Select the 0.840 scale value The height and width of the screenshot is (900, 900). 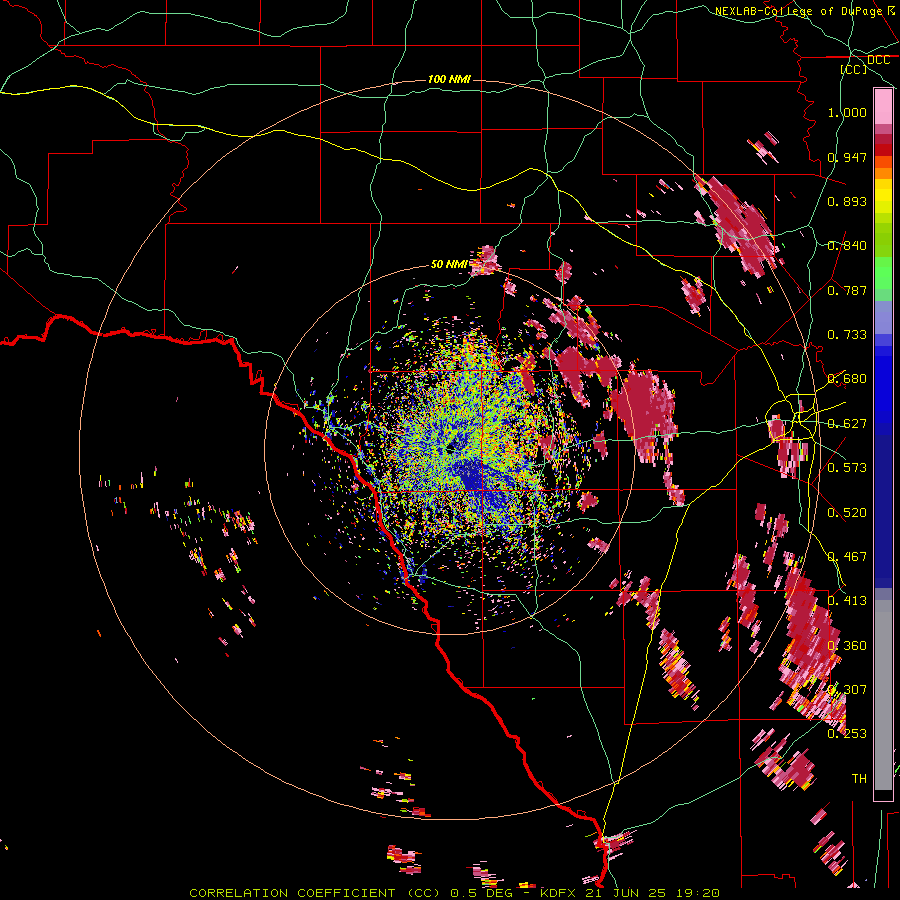[847, 246]
